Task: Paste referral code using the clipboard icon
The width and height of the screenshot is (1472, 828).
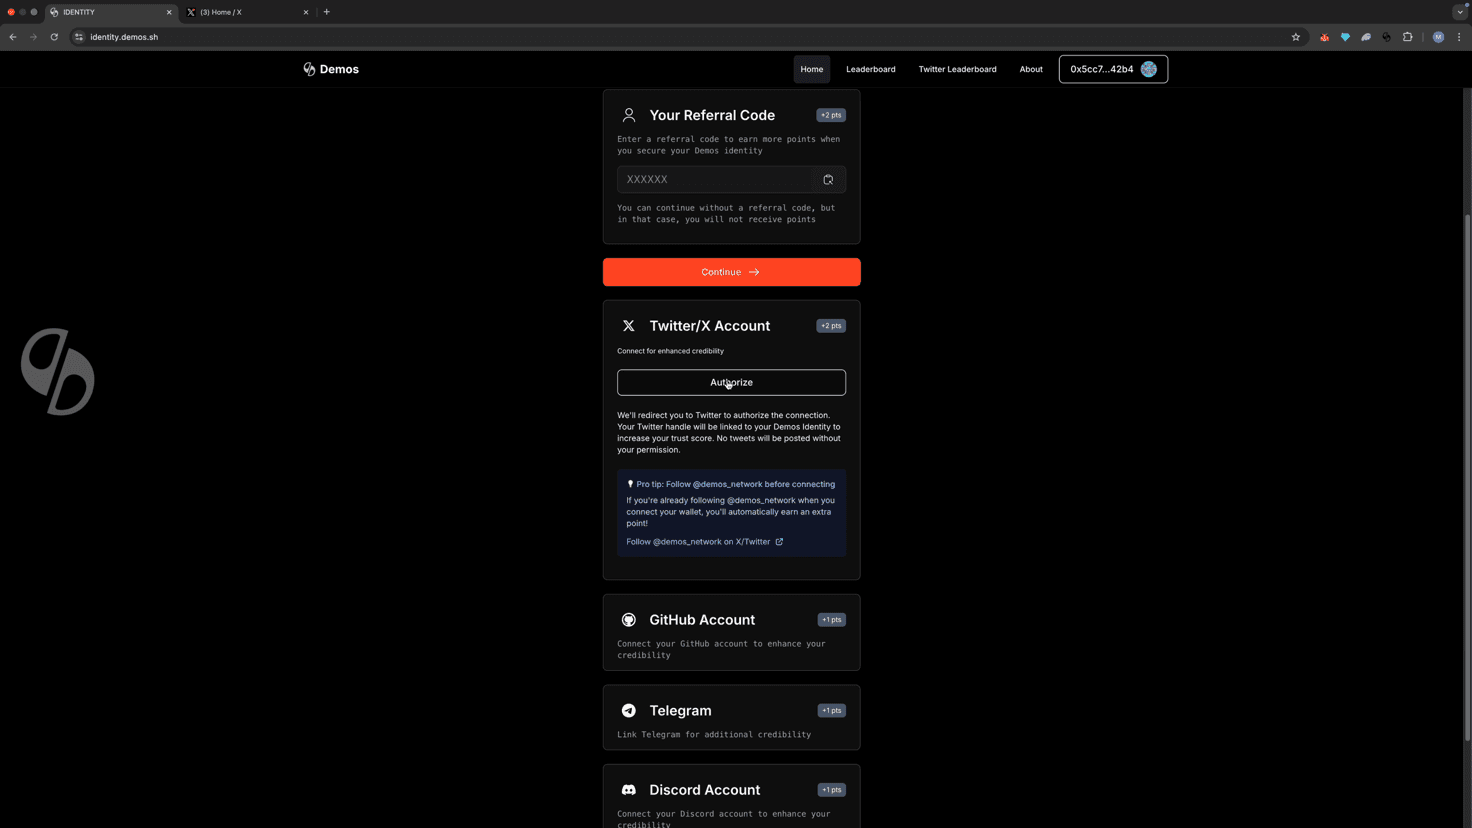Action: pos(828,179)
